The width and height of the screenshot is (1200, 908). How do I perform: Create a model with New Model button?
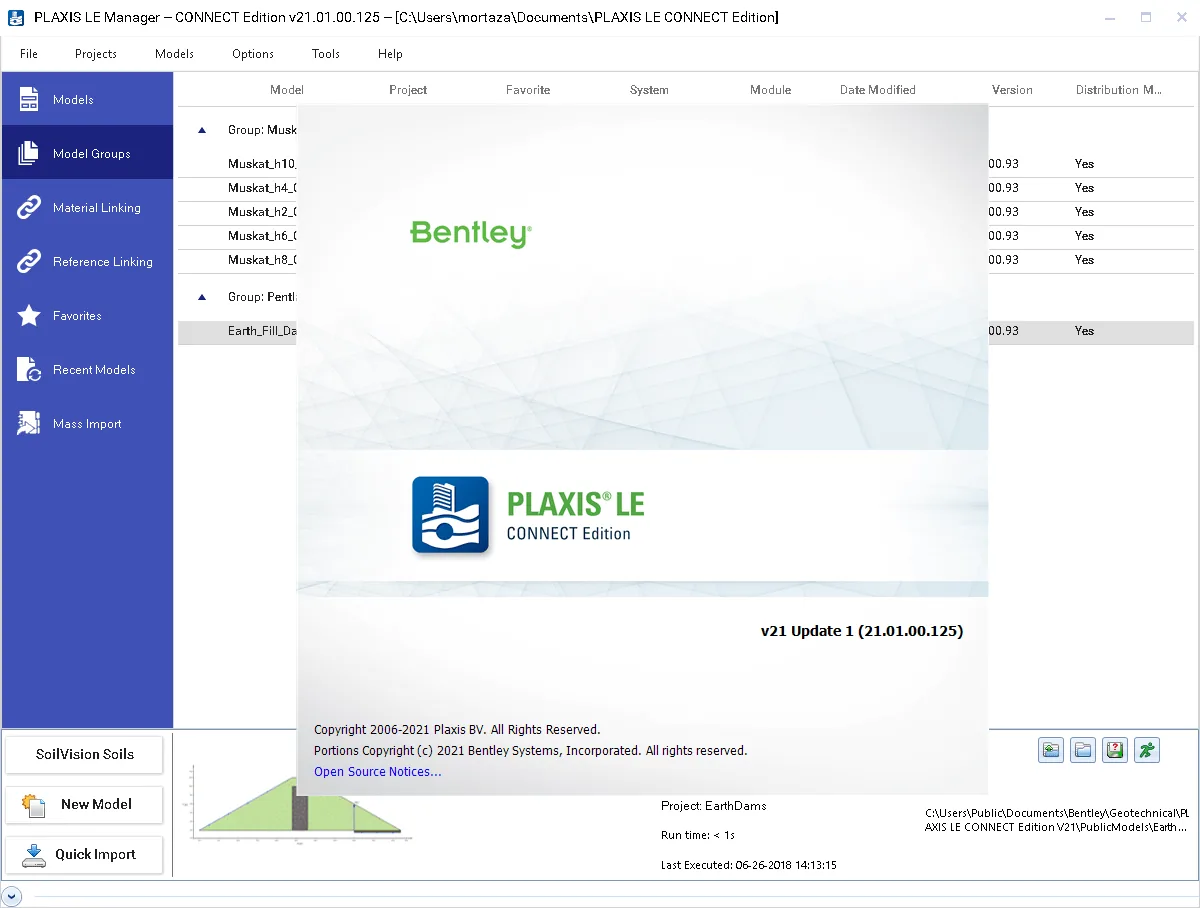84,804
